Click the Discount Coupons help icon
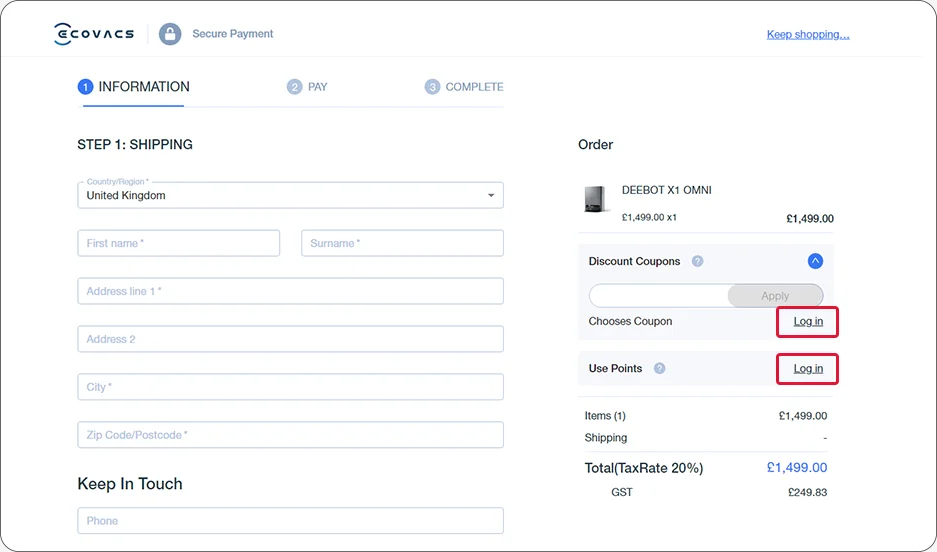The image size is (937, 552). [x=697, y=261]
